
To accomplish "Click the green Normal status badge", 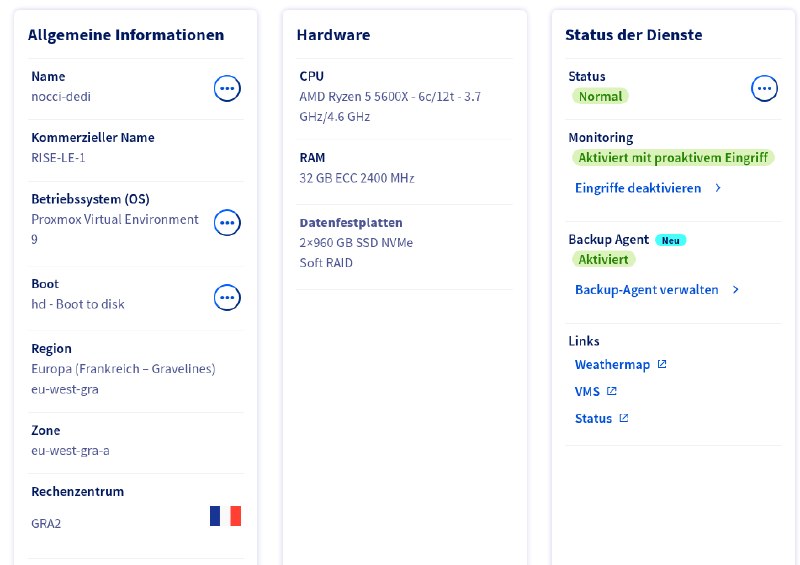I will (x=600, y=96).
